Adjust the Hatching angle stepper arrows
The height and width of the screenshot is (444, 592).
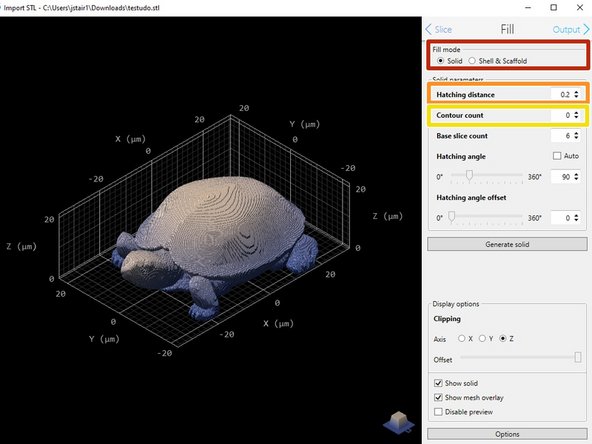pyautogui.click(x=576, y=177)
